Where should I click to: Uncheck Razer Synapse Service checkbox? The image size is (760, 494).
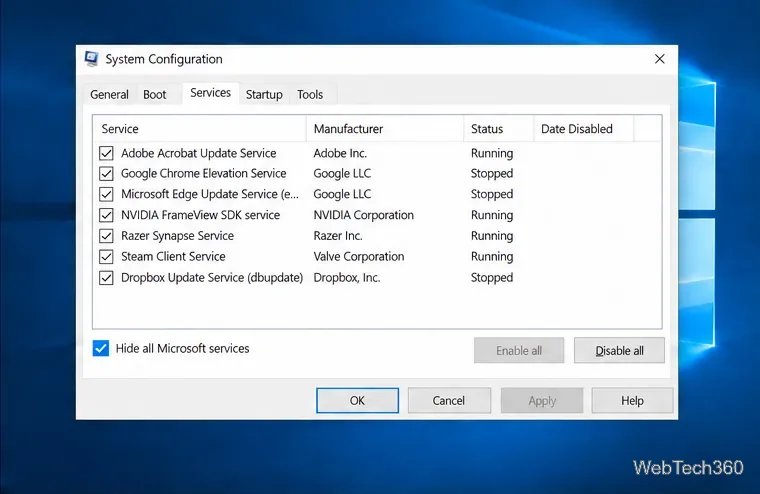click(106, 236)
